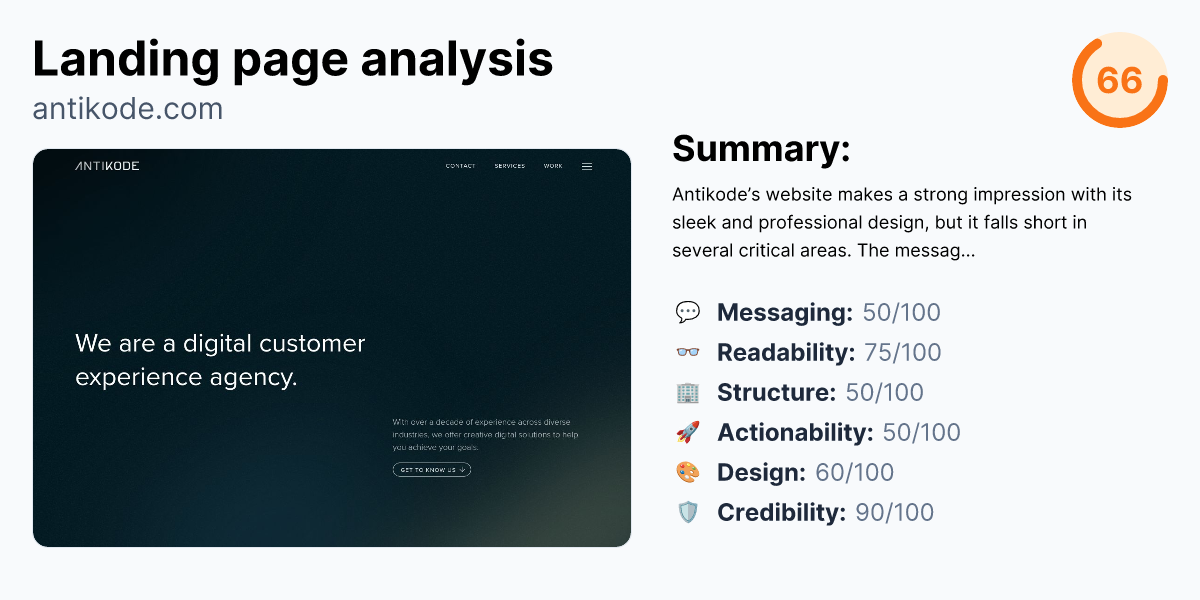Select the WORK navigation item
The height and width of the screenshot is (600, 1200).
552,166
